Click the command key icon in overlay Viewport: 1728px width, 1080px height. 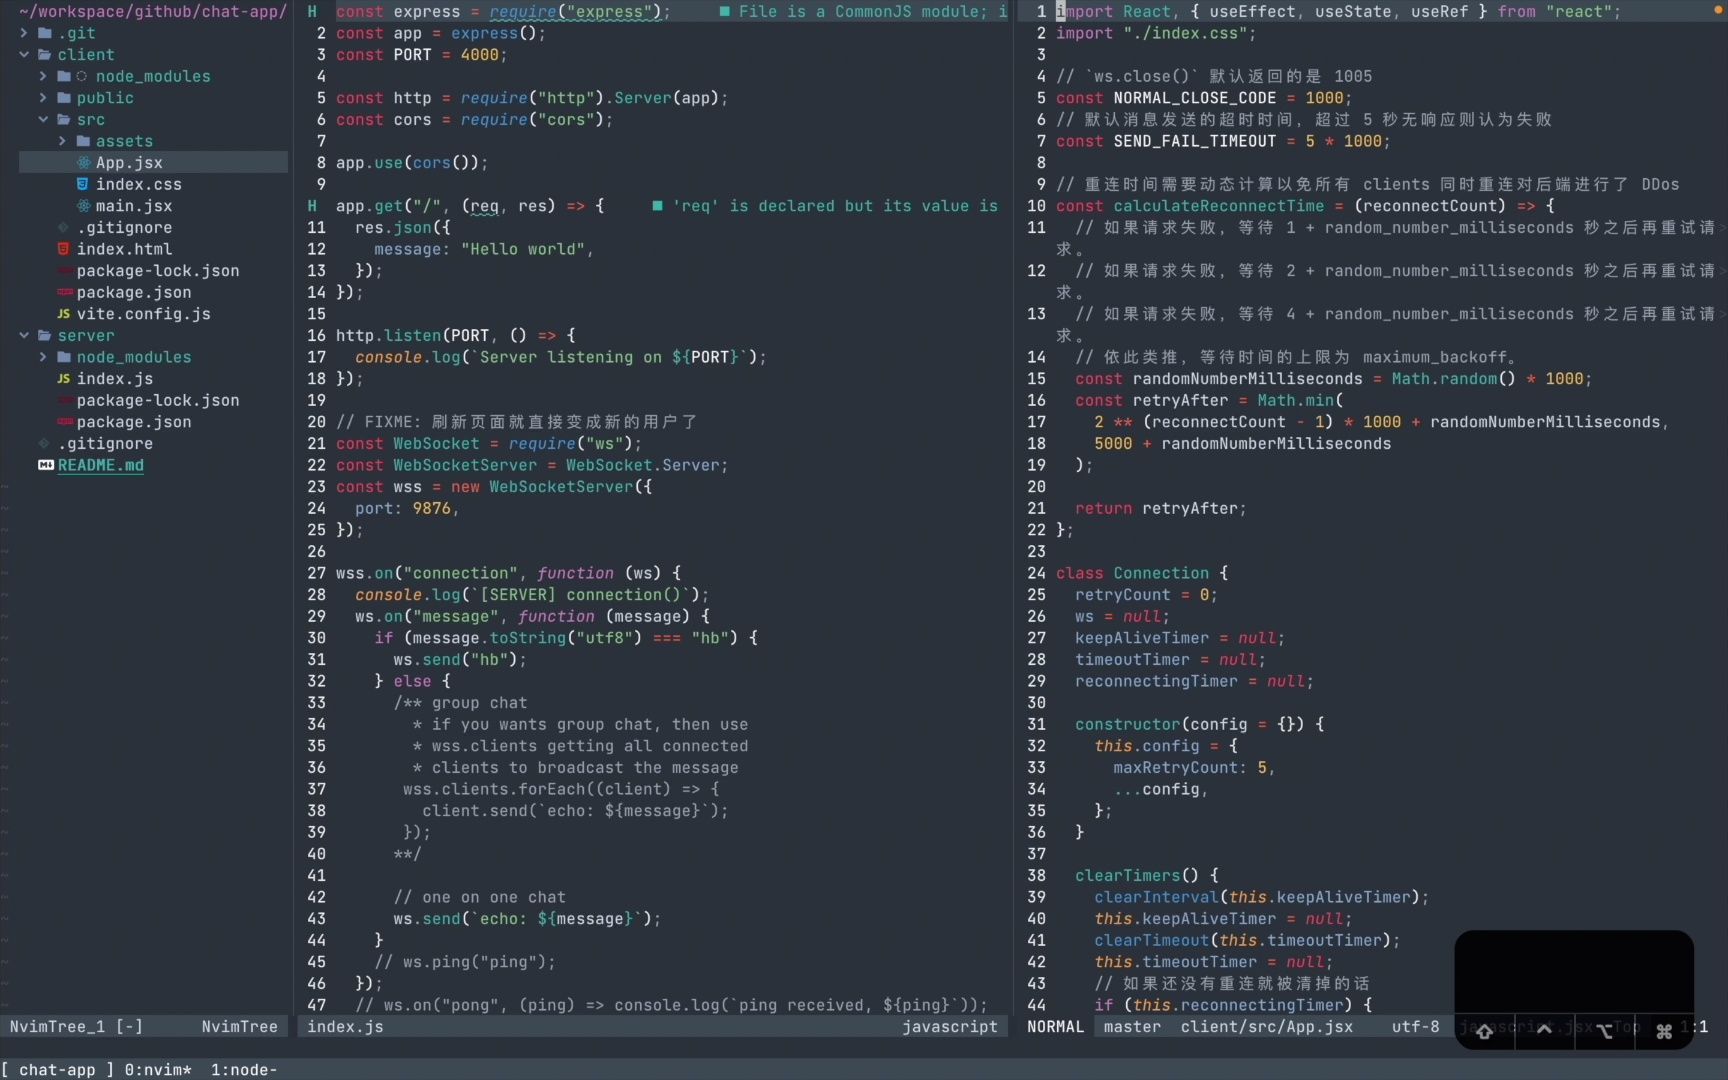pyautogui.click(x=1664, y=1031)
